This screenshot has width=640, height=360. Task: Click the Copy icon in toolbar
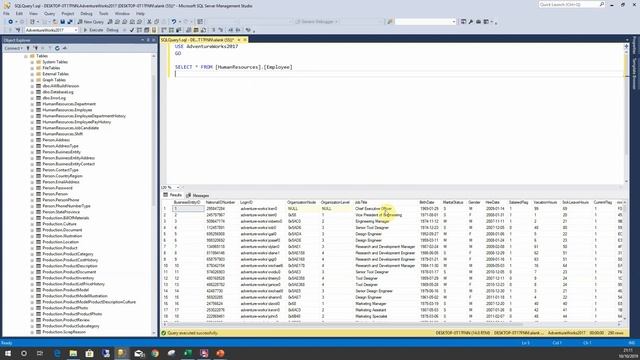coord(157,22)
